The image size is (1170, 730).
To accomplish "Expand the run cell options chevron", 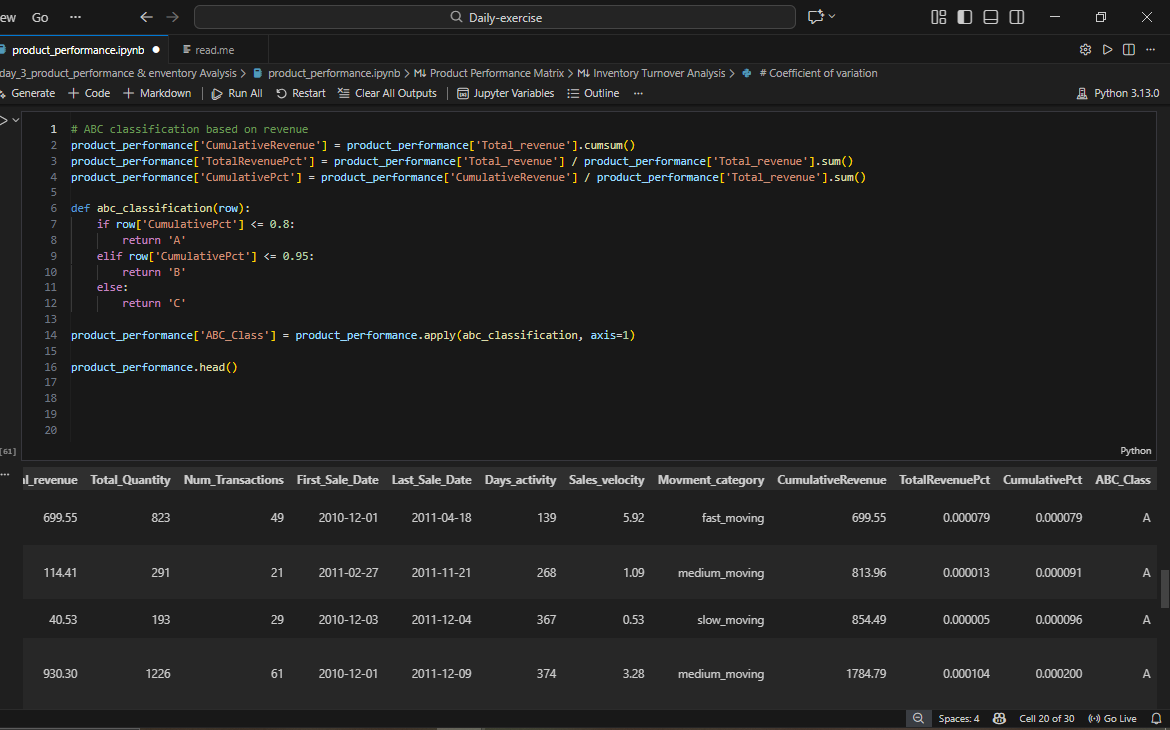I will (x=14, y=121).
